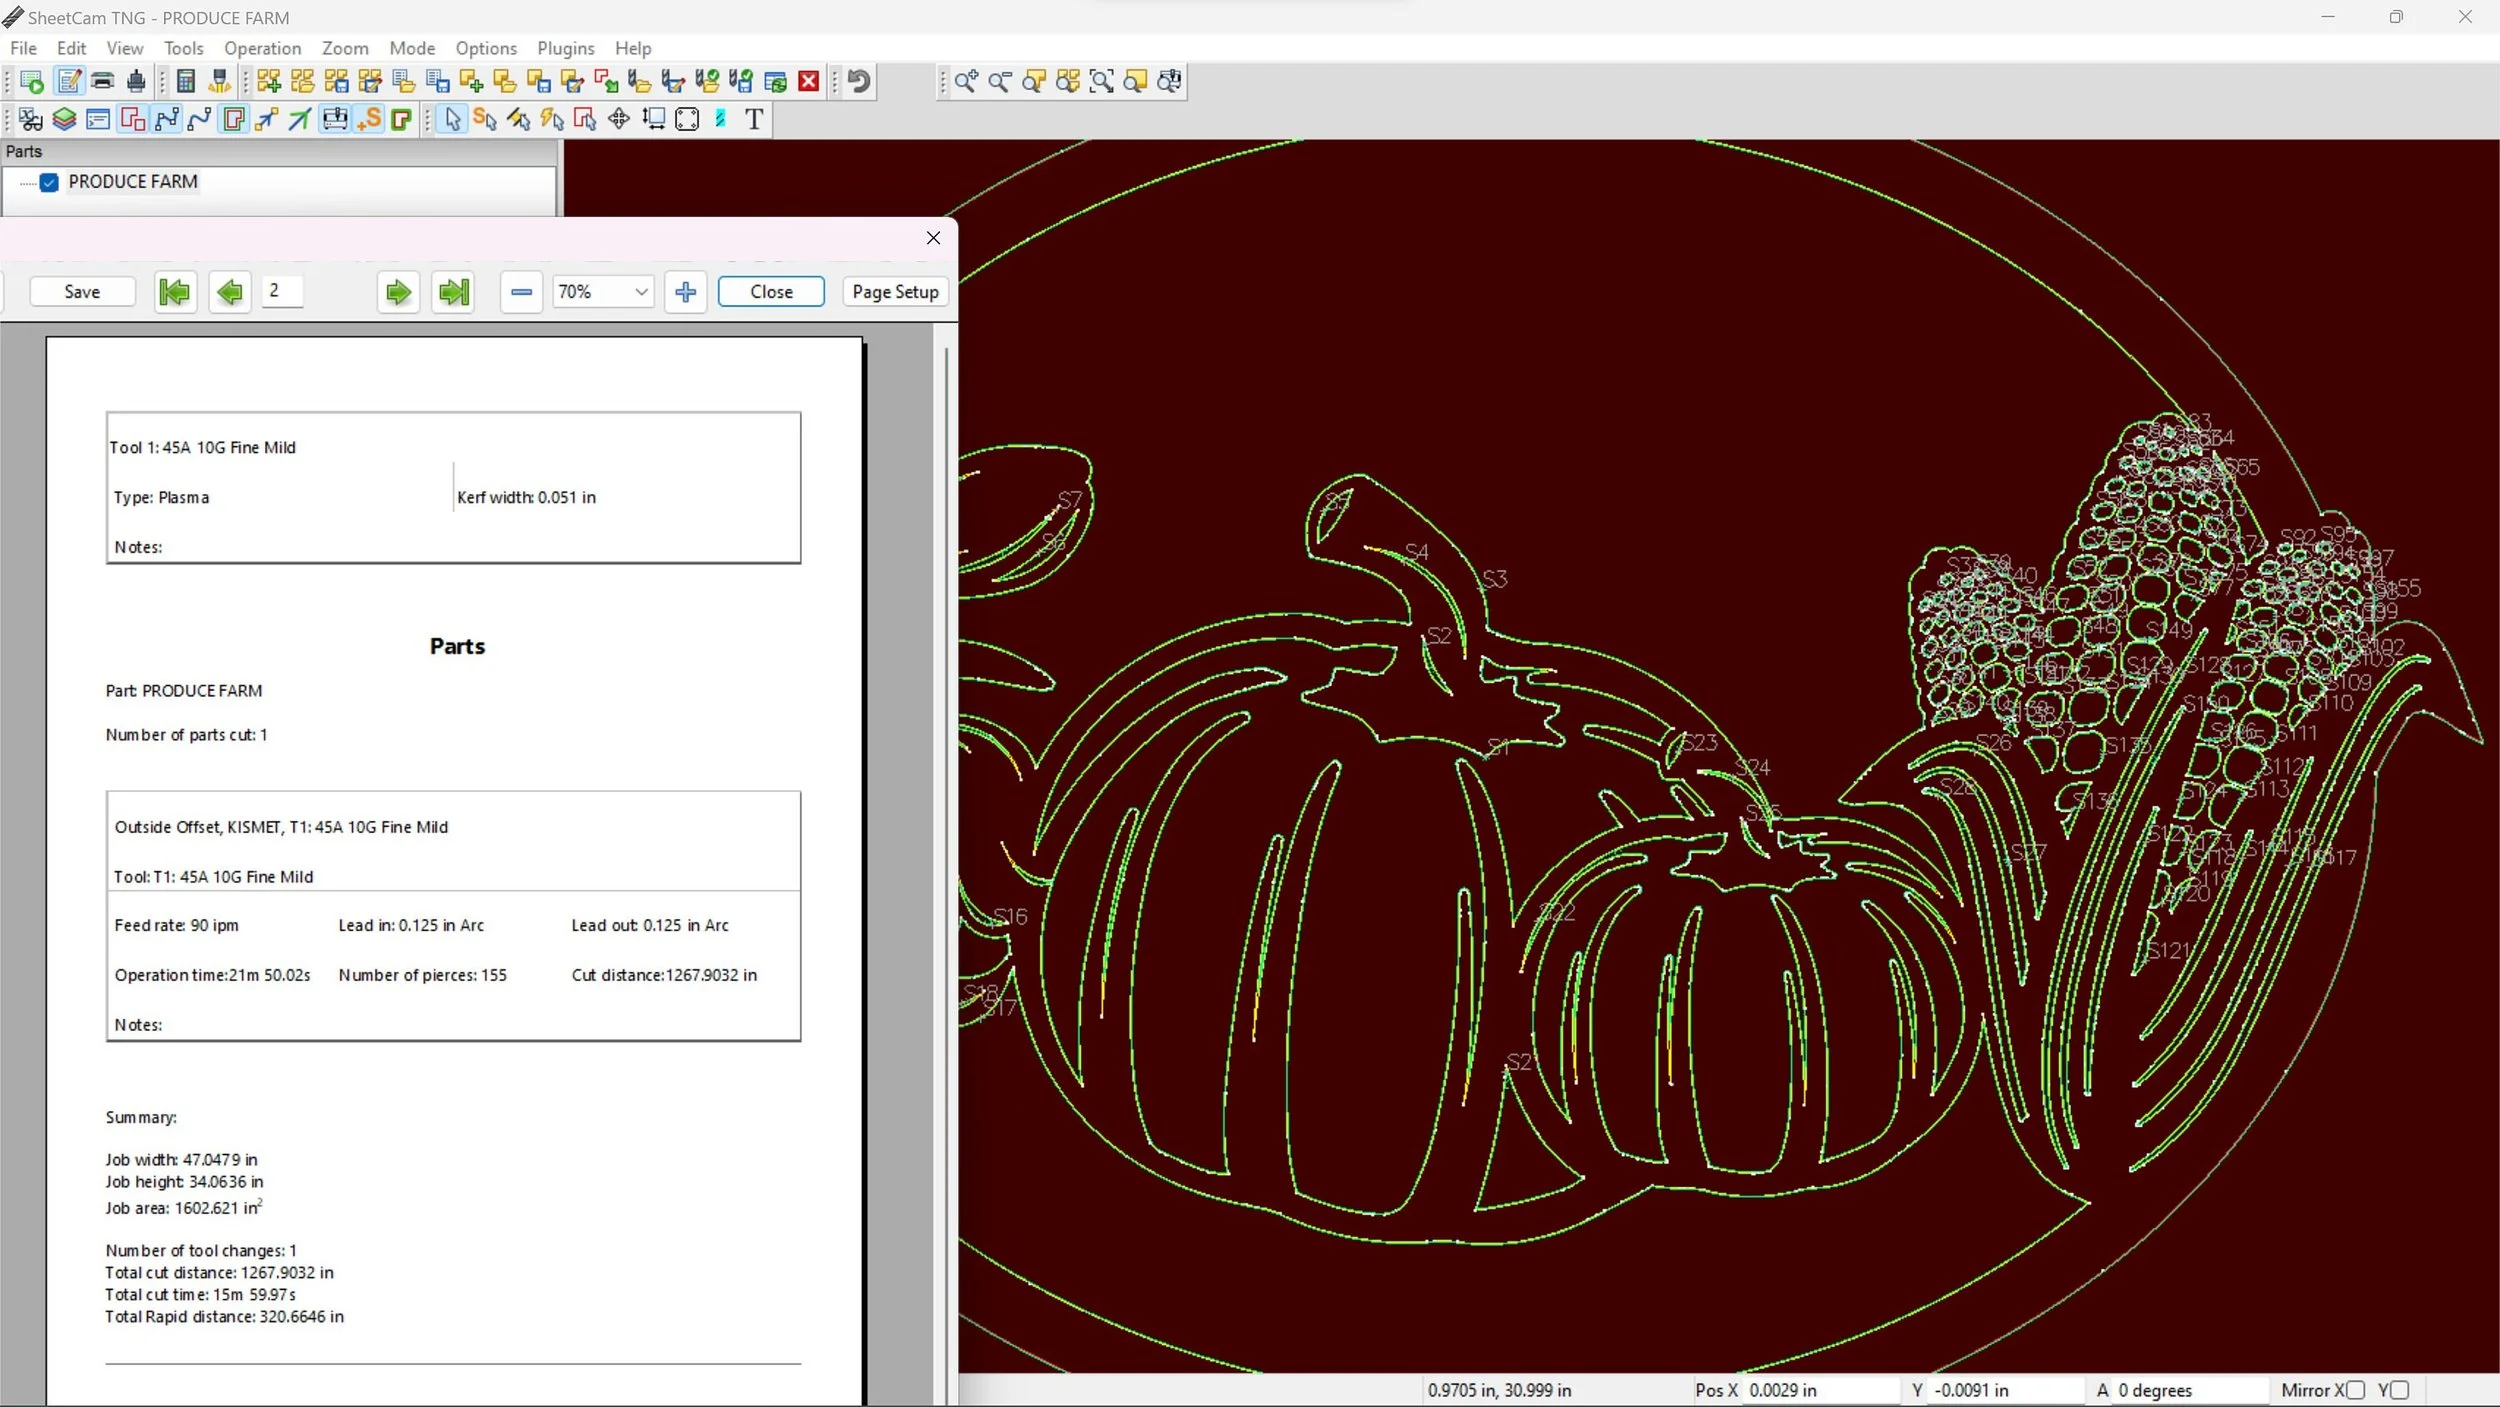Image resolution: width=2500 pixels, height=1407 pixels.
Task: Open the Plugins menu
Action: [x=565, y=48]
